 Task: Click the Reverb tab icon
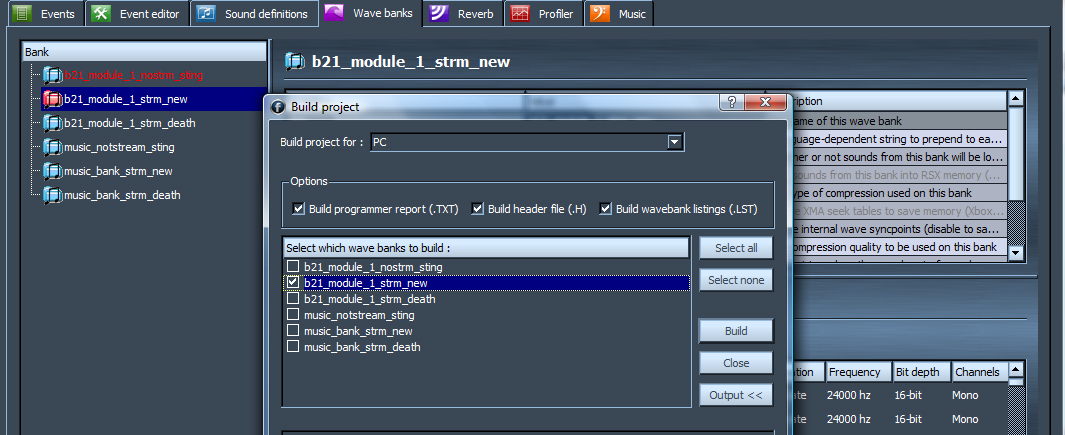point(436,14)
